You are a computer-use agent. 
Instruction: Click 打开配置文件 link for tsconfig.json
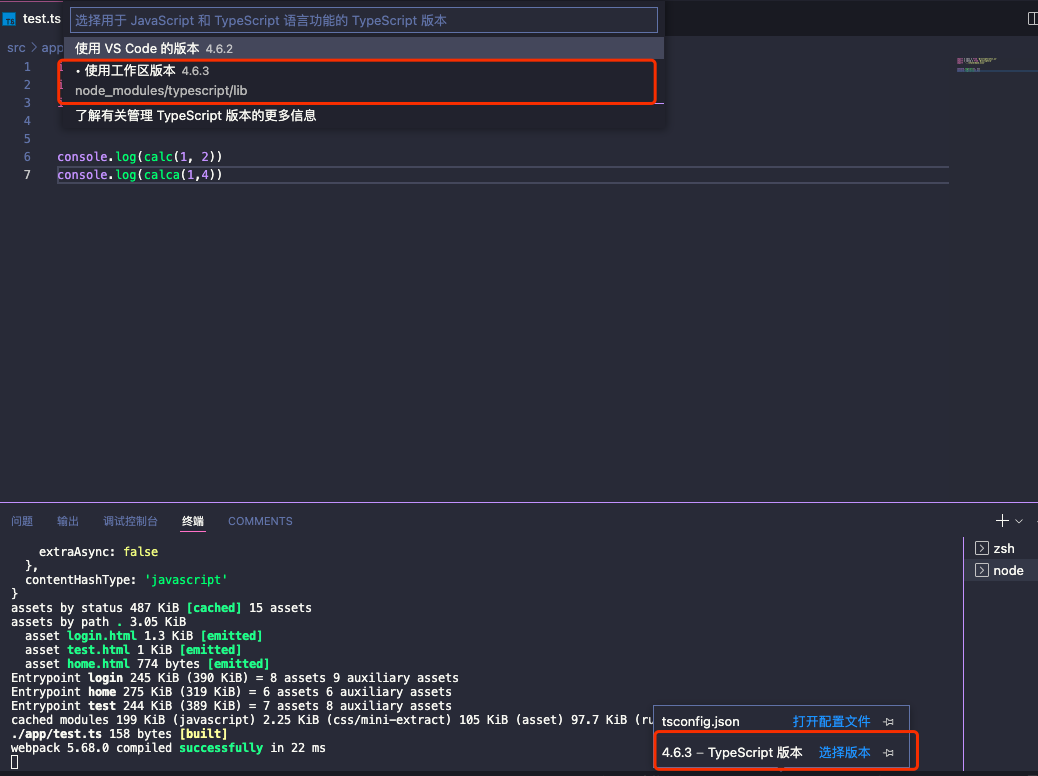tap(831, 722)
